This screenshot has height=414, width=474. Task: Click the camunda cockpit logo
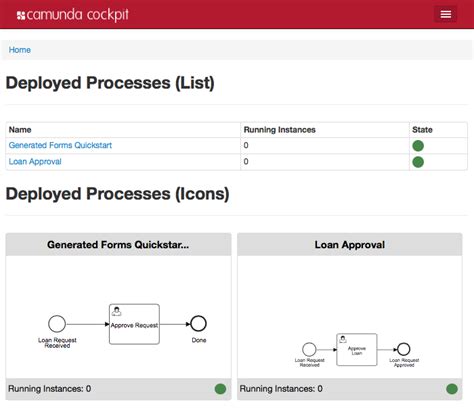(73, 15)
